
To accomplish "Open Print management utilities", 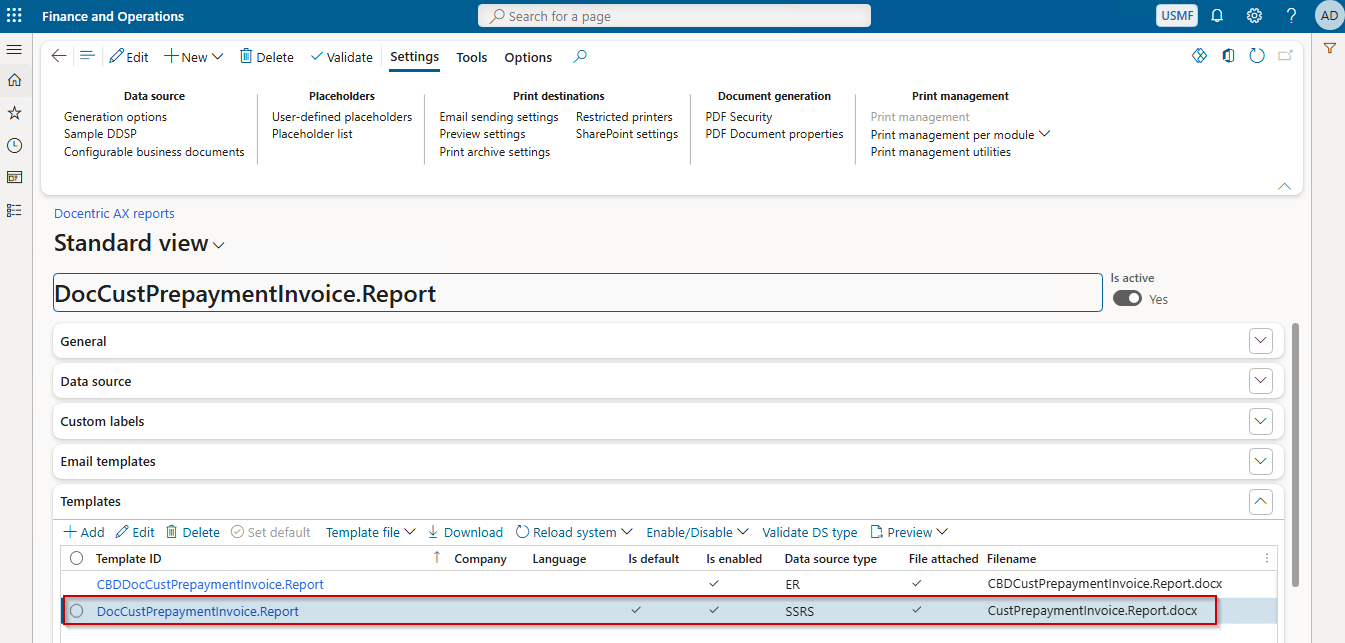I will coord(941,152).
